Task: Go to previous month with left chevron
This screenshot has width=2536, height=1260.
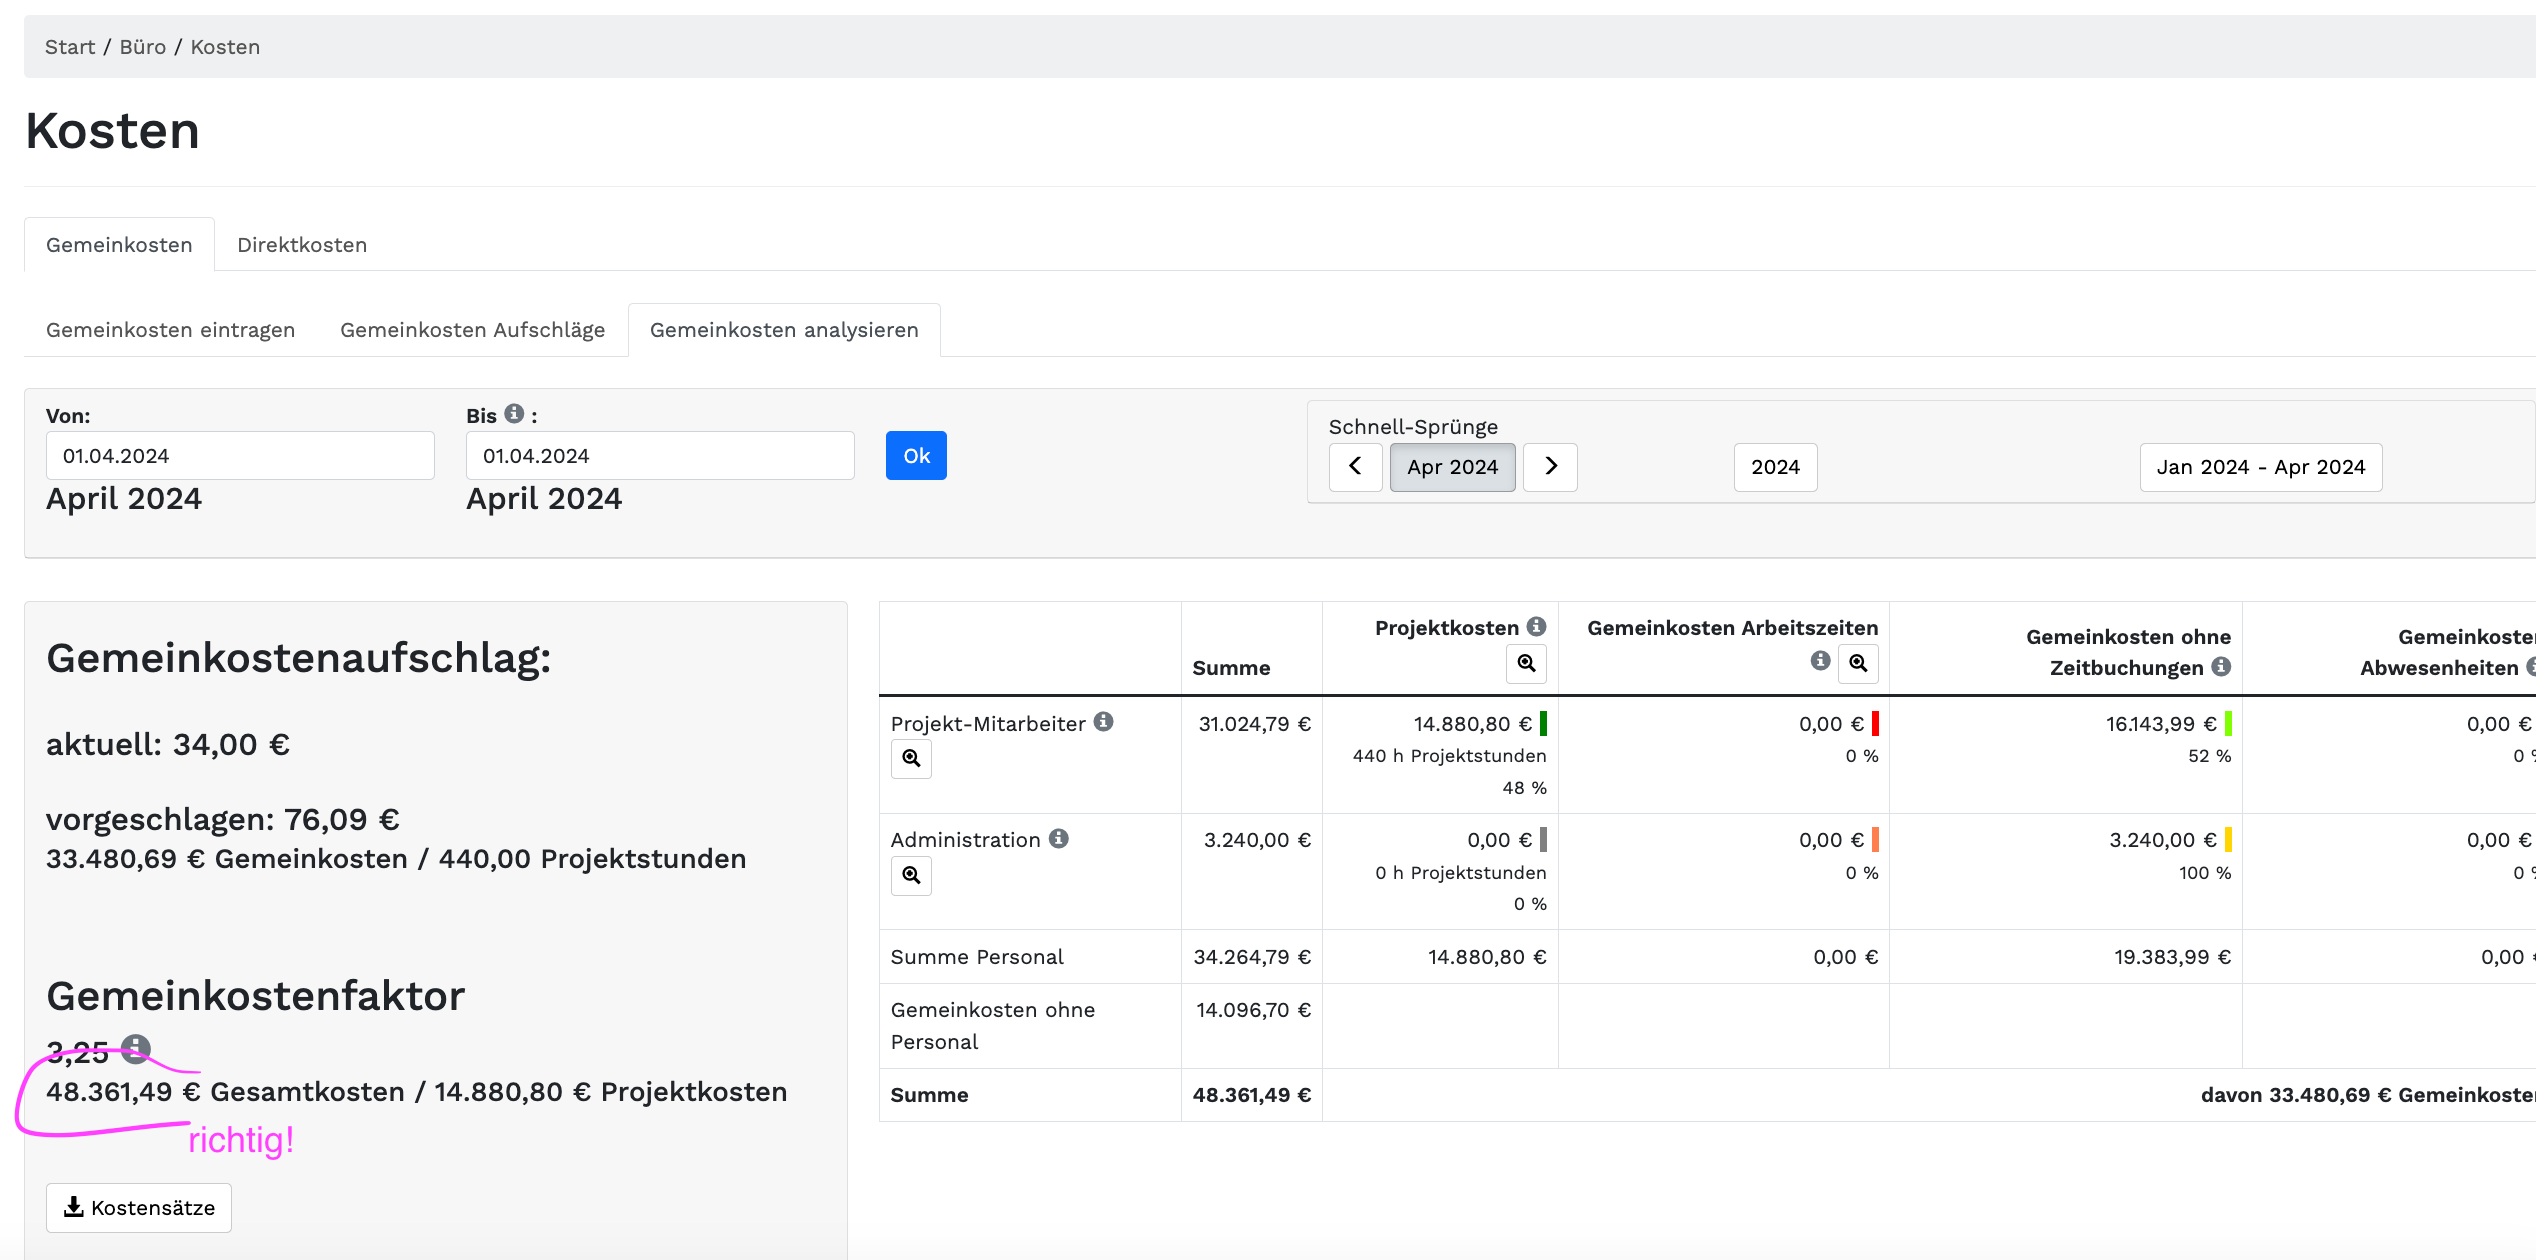Action: (x=1355, y=467)
